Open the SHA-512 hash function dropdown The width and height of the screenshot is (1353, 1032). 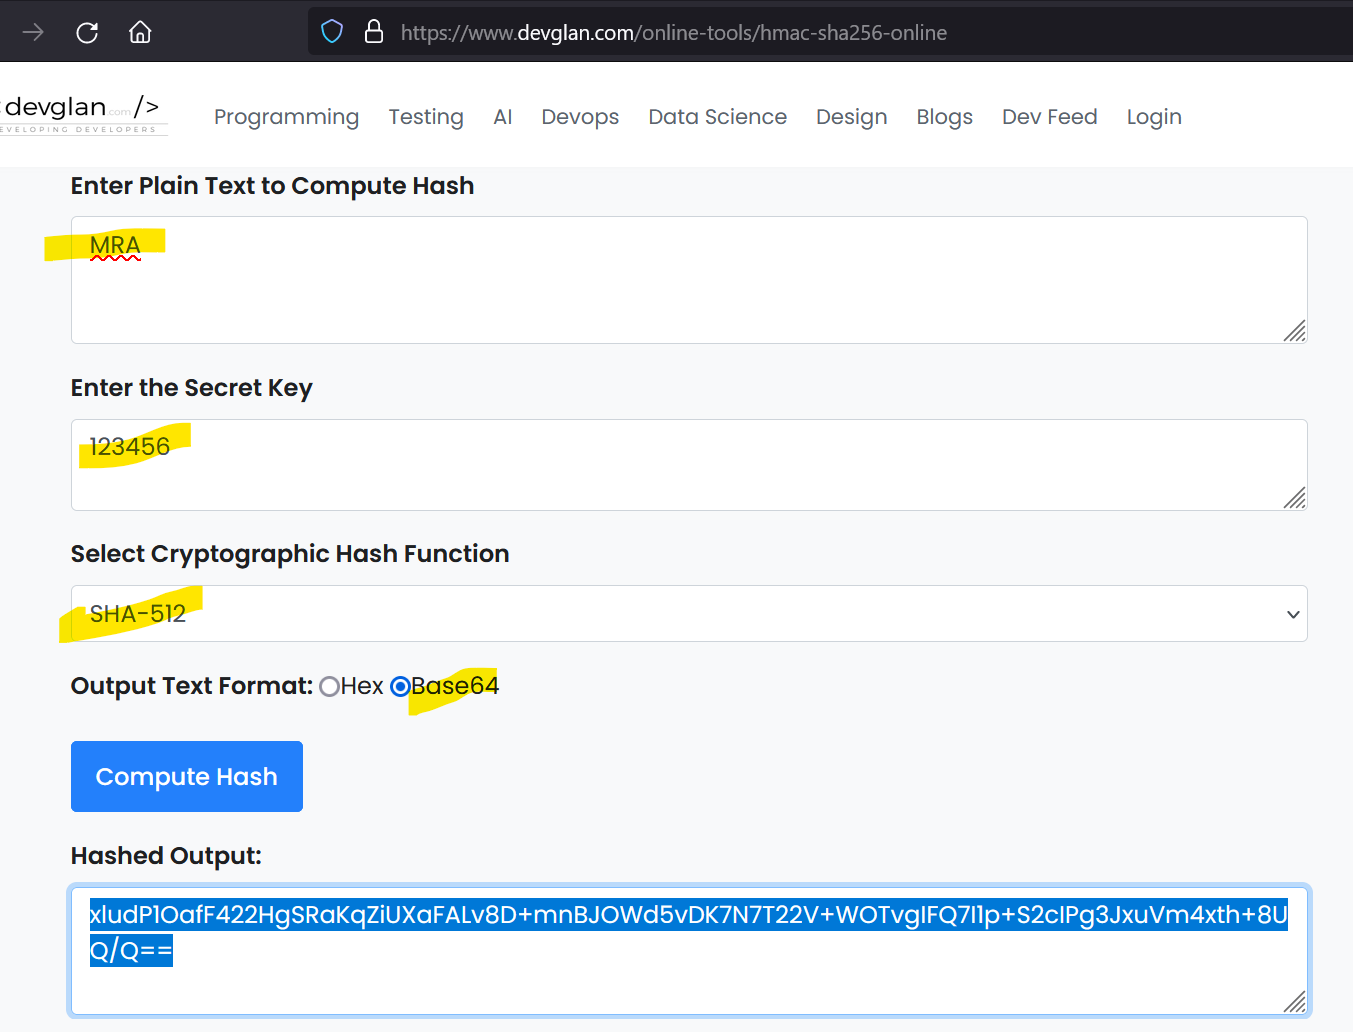(689, 613)
